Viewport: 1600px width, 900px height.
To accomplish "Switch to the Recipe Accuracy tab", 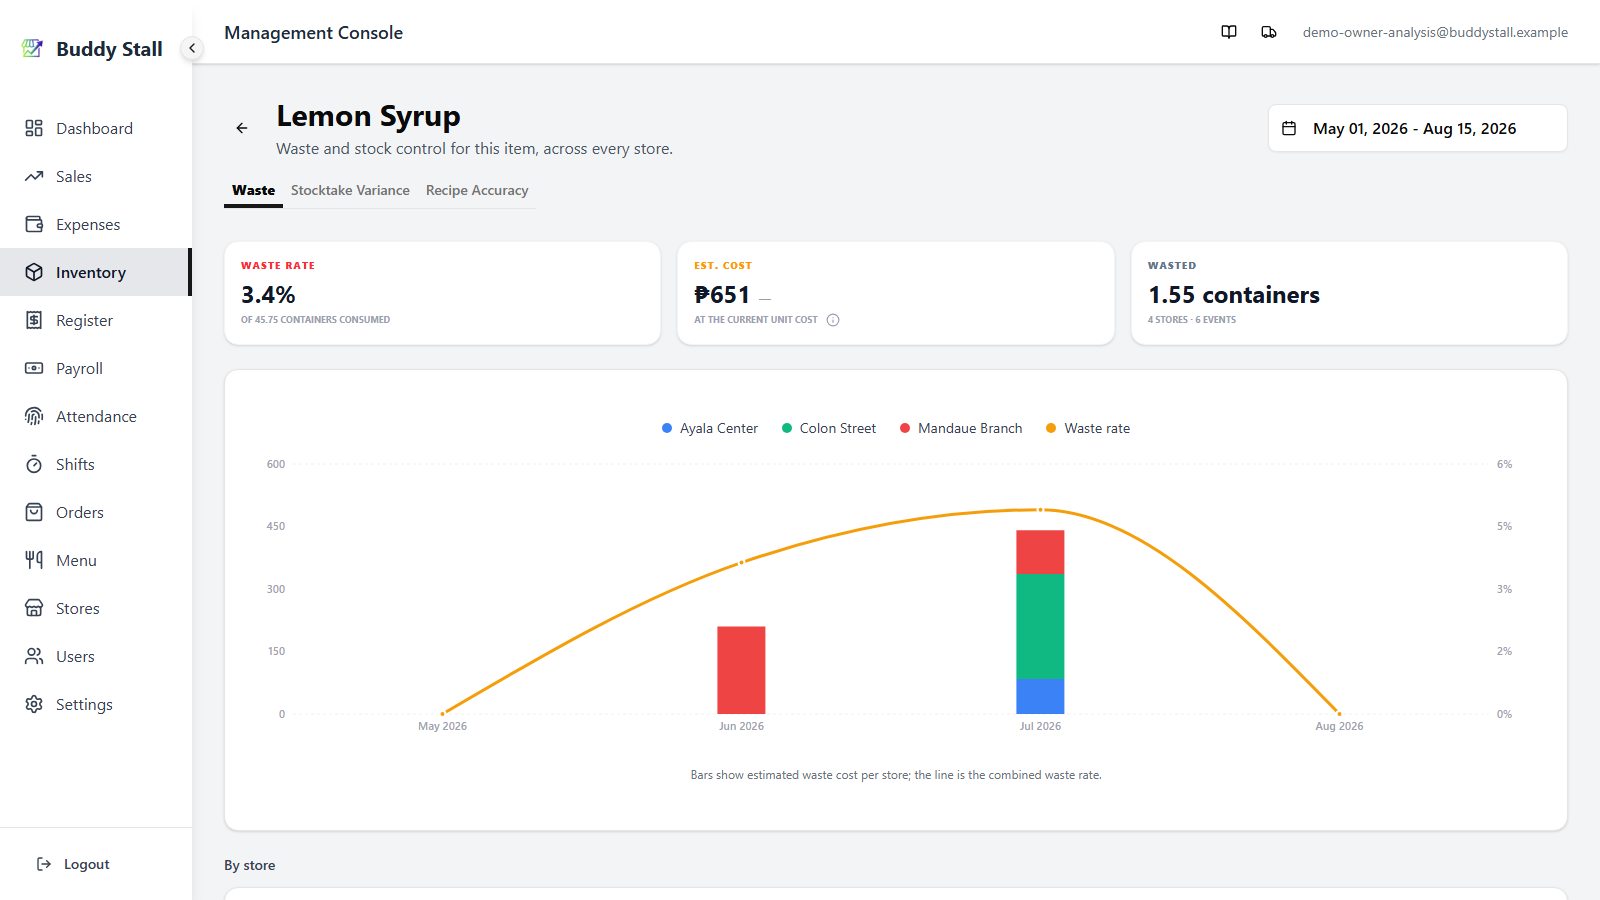I will 477,190.
